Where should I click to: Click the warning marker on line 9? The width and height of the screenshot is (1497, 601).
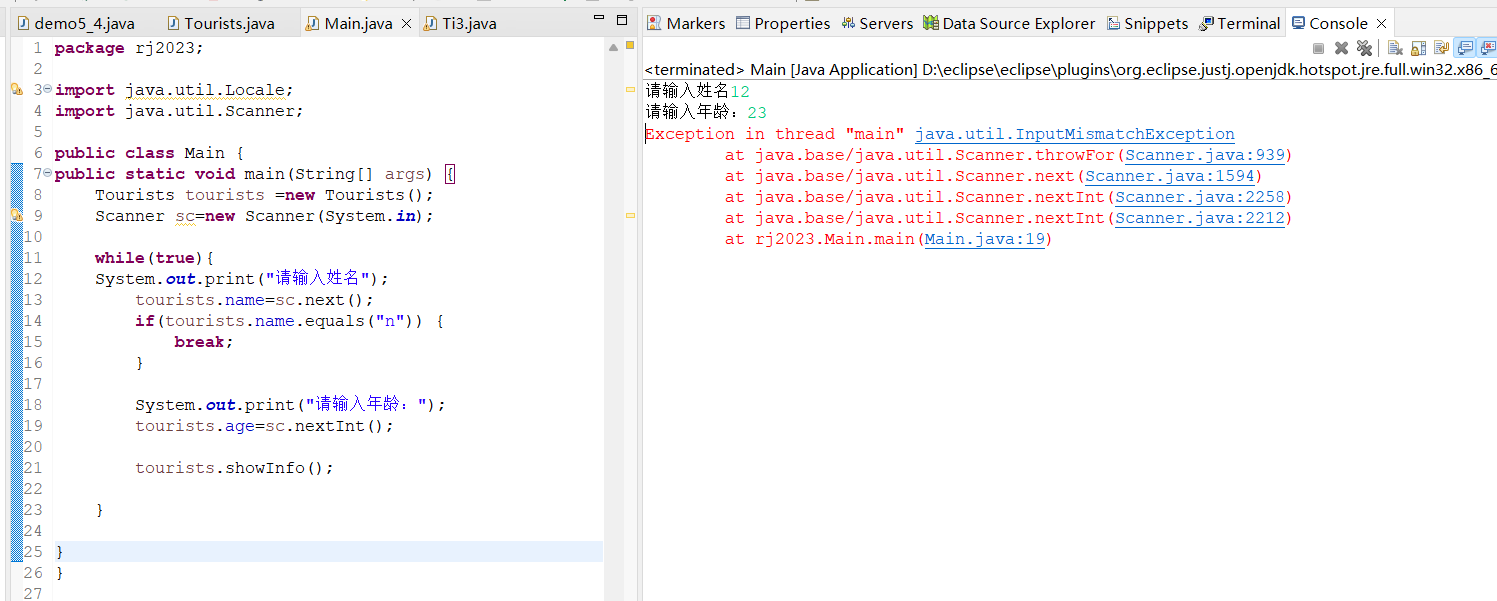click(x=16, y=216)
